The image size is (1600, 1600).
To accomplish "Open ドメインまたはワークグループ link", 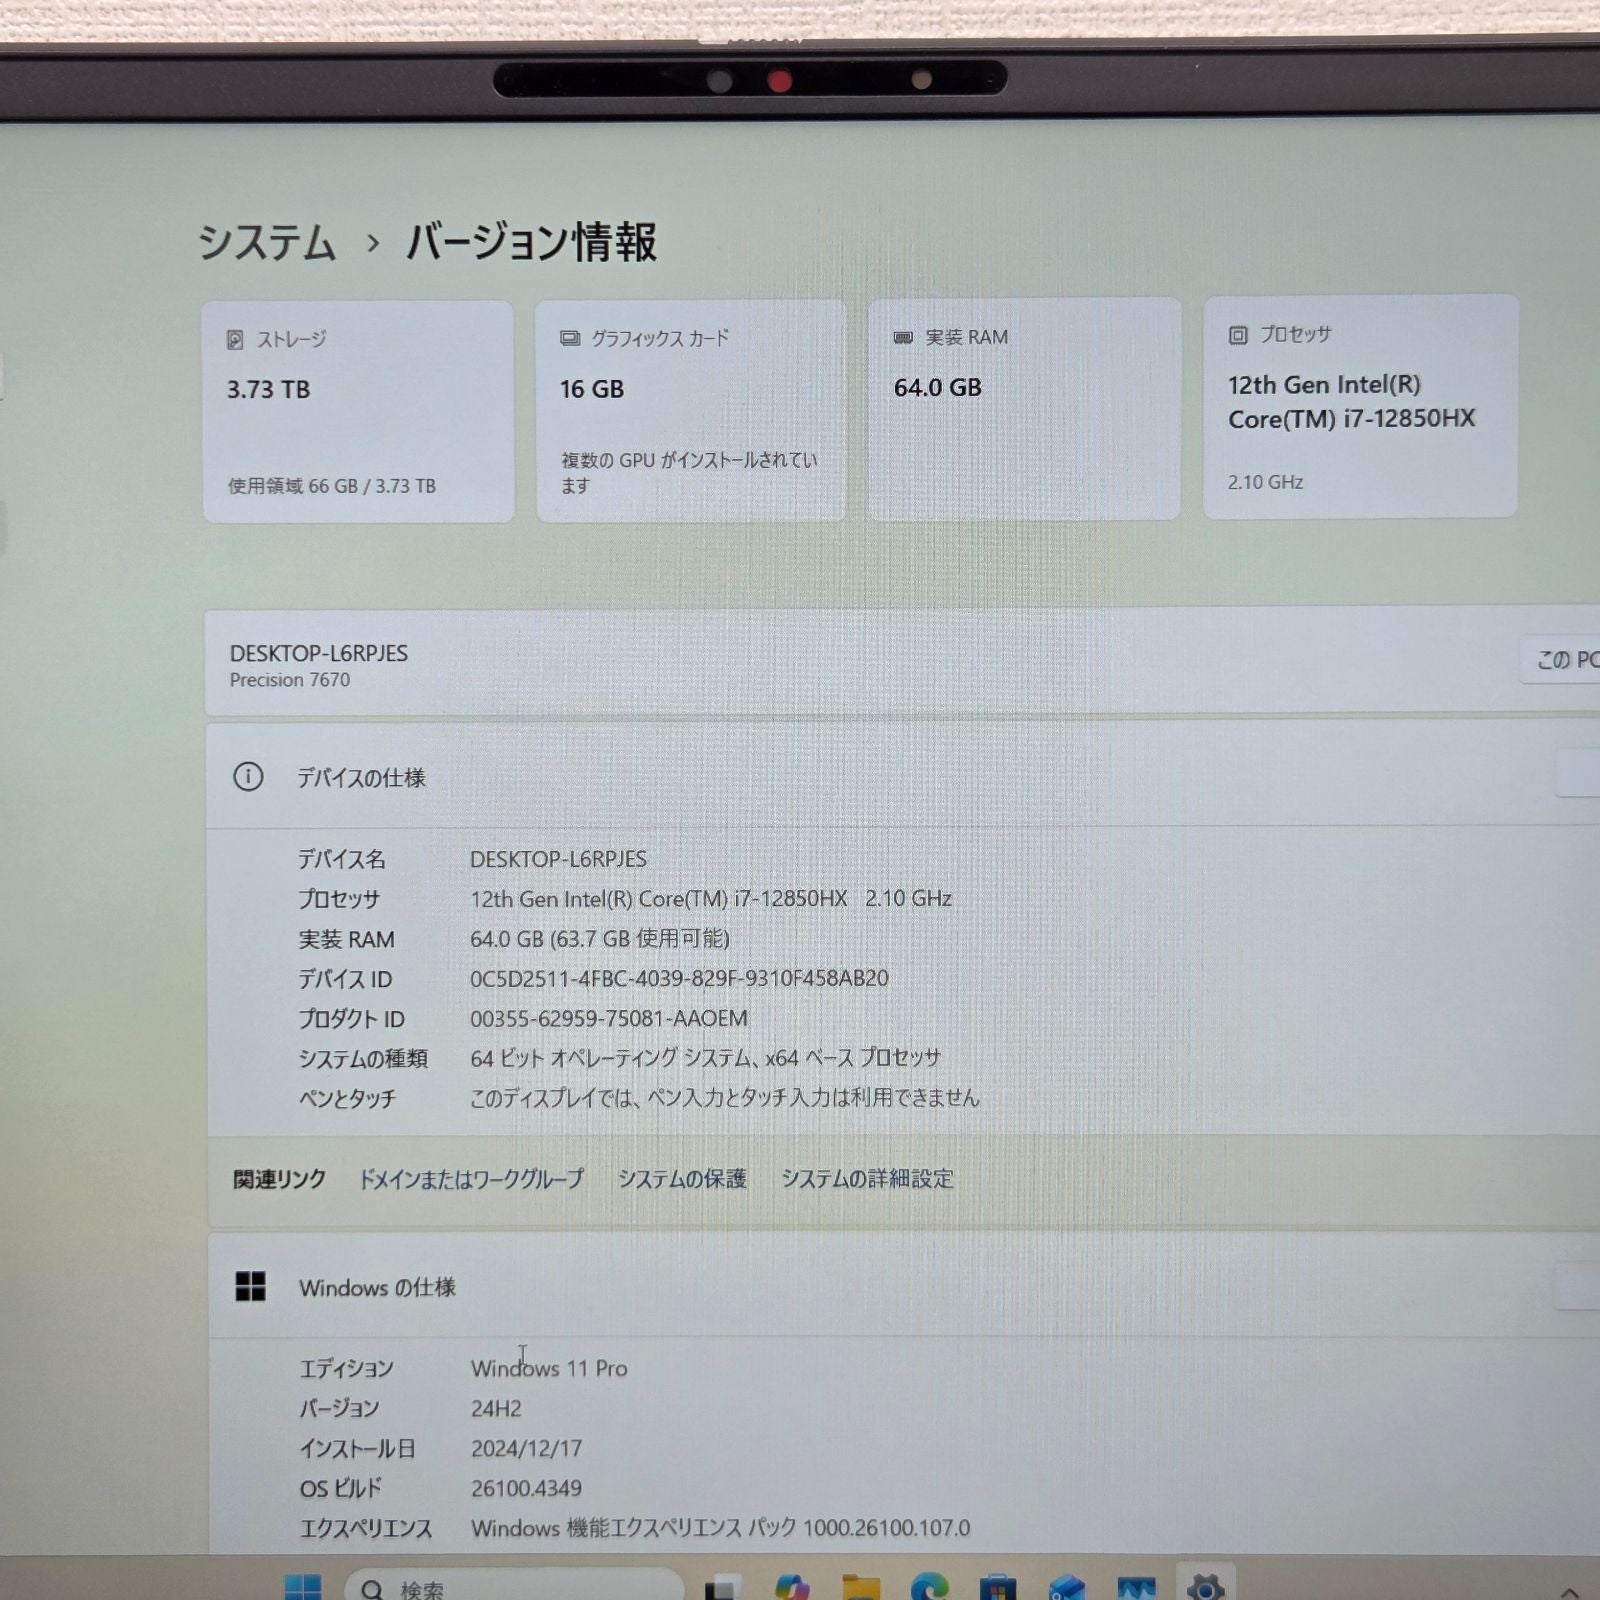I will [471, 1179].
